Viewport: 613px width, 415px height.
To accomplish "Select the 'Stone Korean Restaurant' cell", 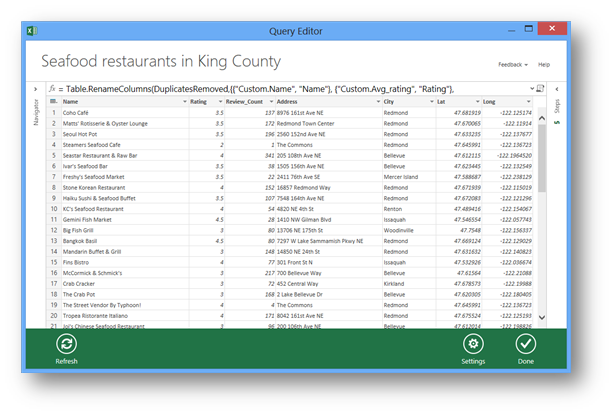I will click(125, 188).
